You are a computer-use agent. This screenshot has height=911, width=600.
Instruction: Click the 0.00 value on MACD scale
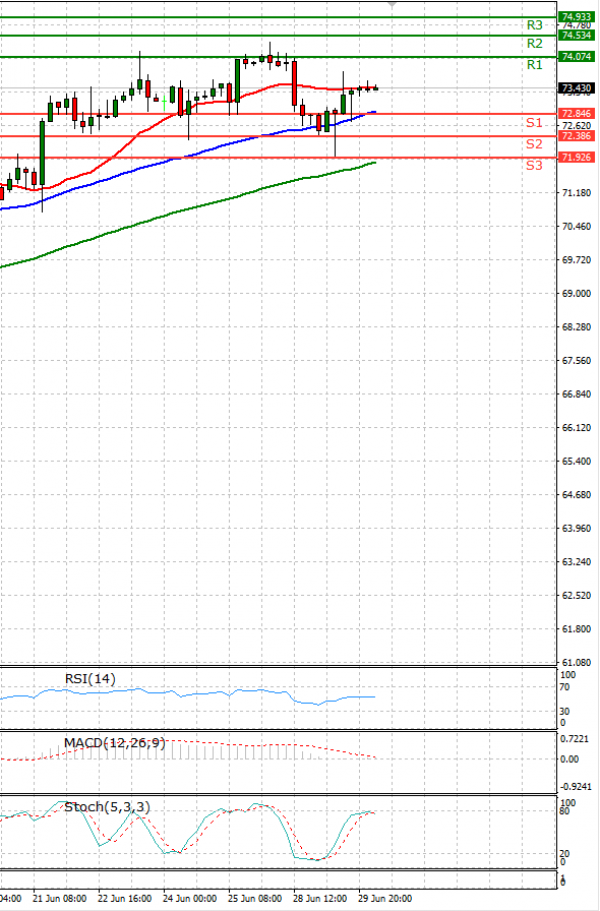point(570,759)
